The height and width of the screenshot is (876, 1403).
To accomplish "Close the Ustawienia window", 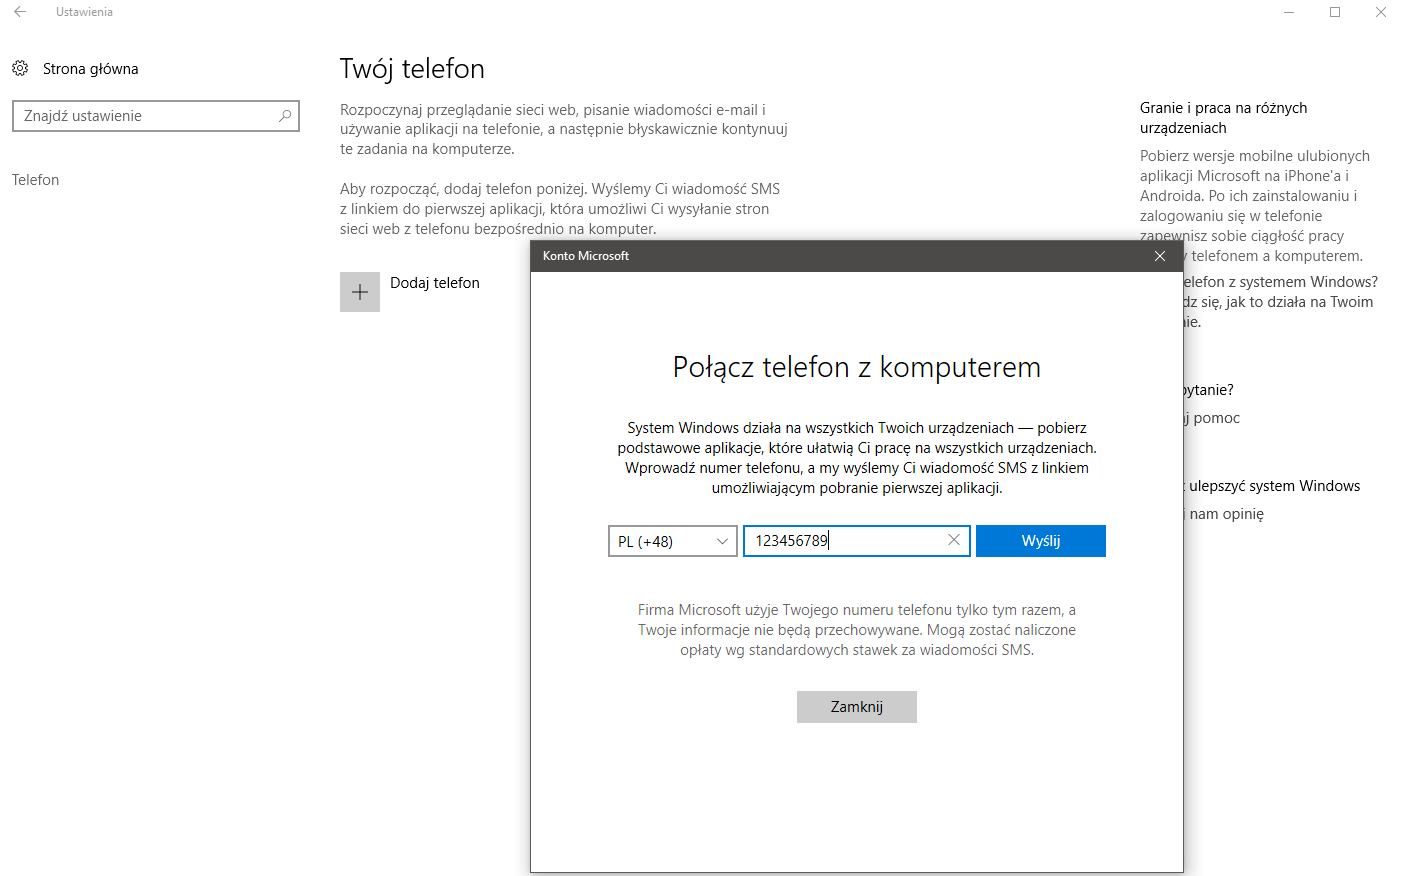I will [x=1381, y=12].
